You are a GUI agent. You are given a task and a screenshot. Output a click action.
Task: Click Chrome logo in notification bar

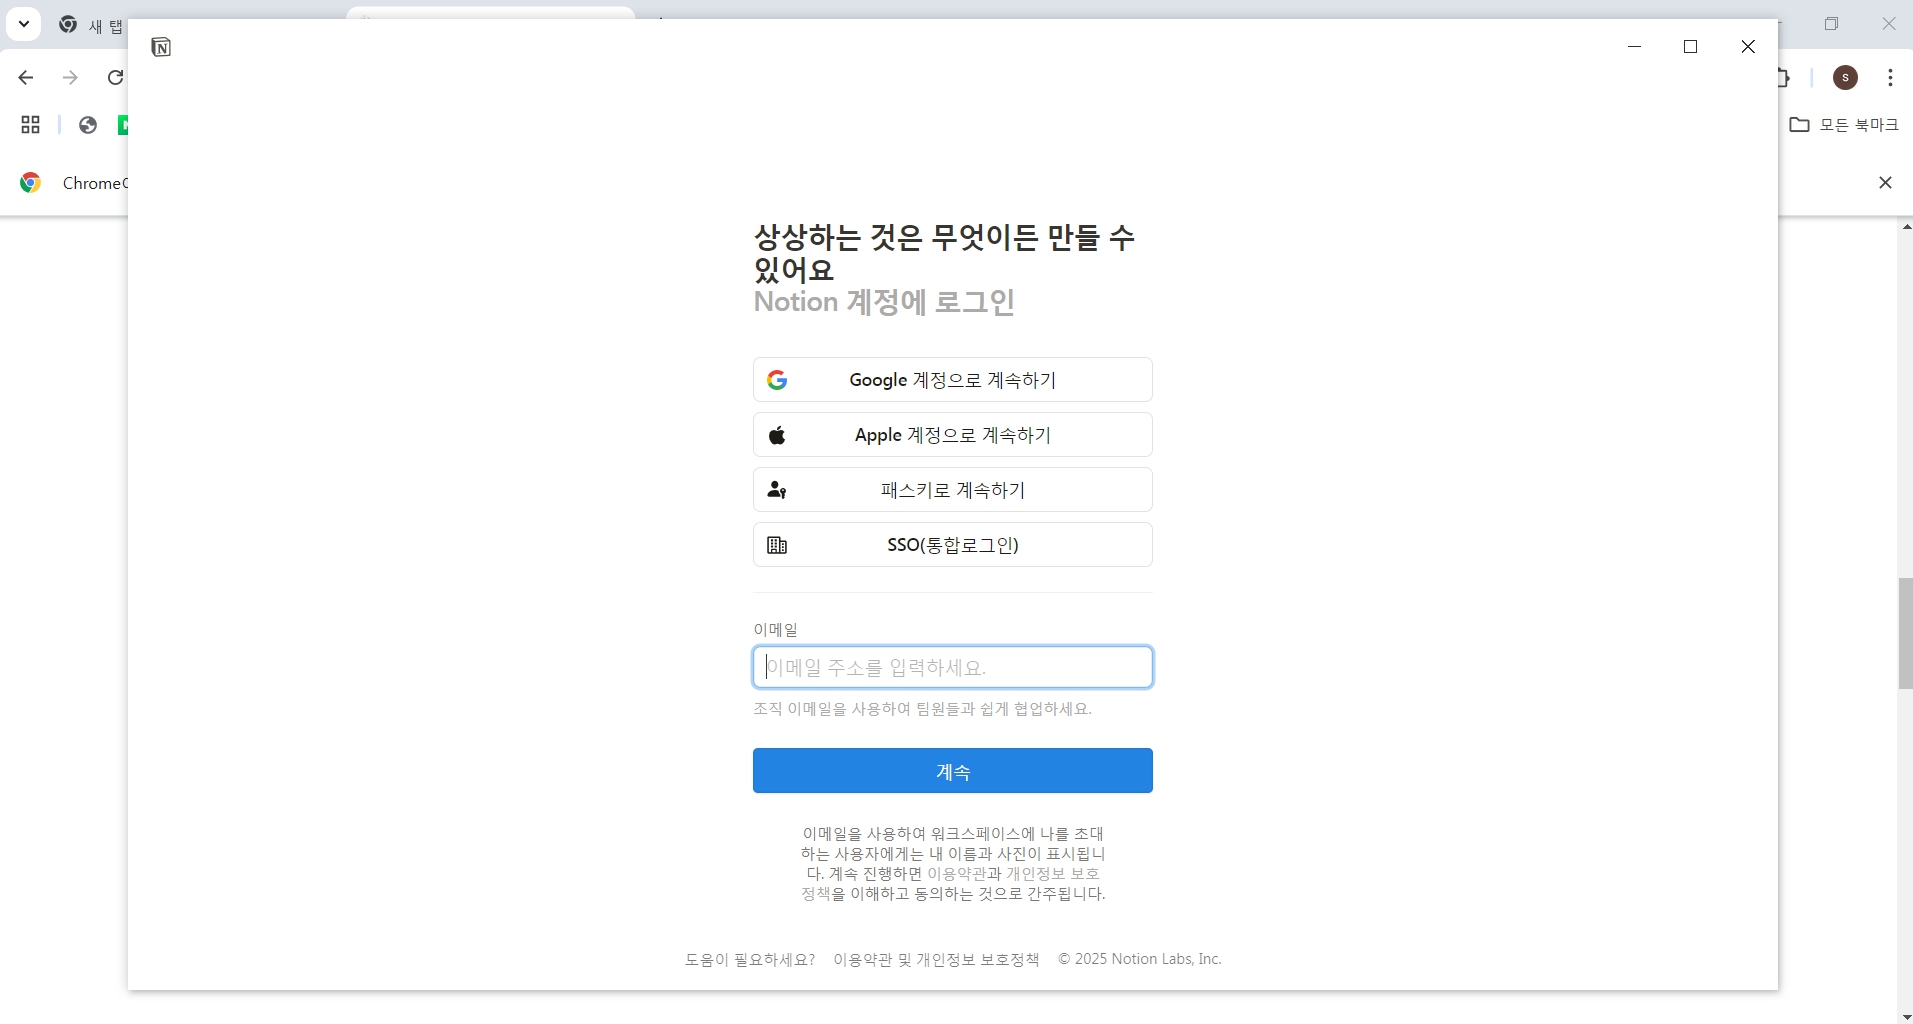point(31,183)
